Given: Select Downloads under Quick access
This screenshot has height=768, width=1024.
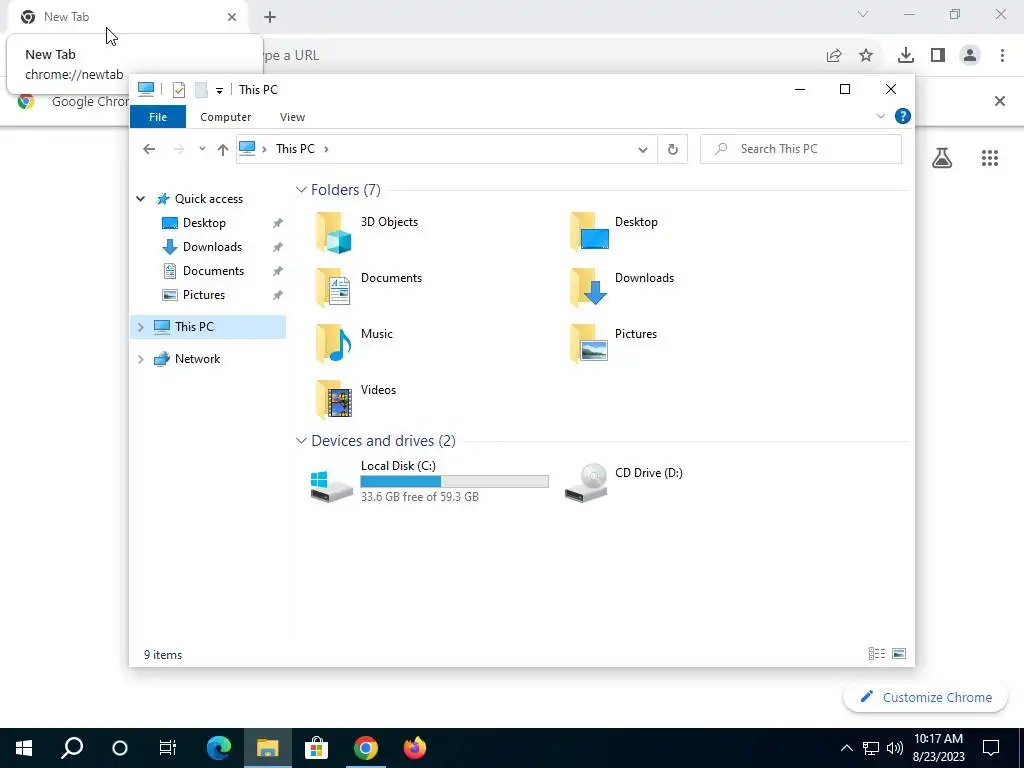Looking at the screenshot, I should click(x=212, y=247).
